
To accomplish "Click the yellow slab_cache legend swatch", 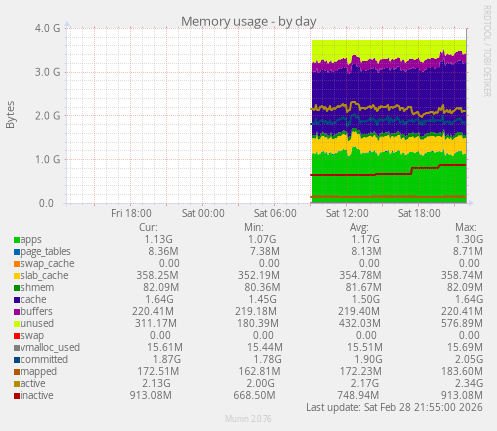I will point(17,276).
